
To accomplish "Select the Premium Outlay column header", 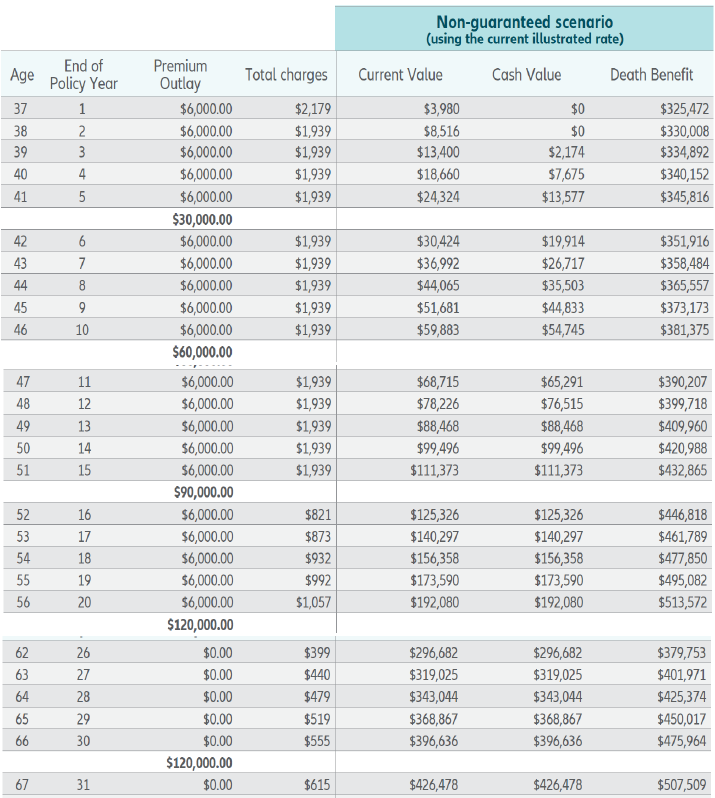I will point(180,74).
